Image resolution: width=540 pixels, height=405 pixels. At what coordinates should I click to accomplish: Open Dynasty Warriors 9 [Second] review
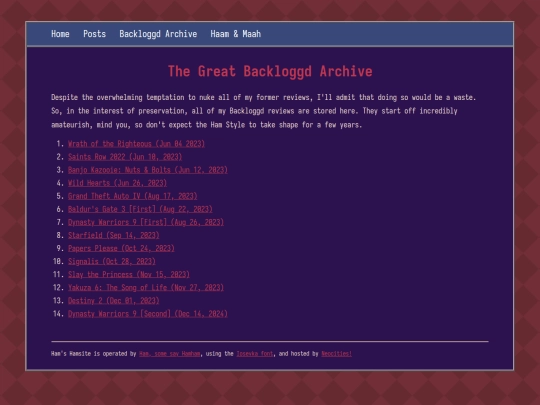point(148,314)
